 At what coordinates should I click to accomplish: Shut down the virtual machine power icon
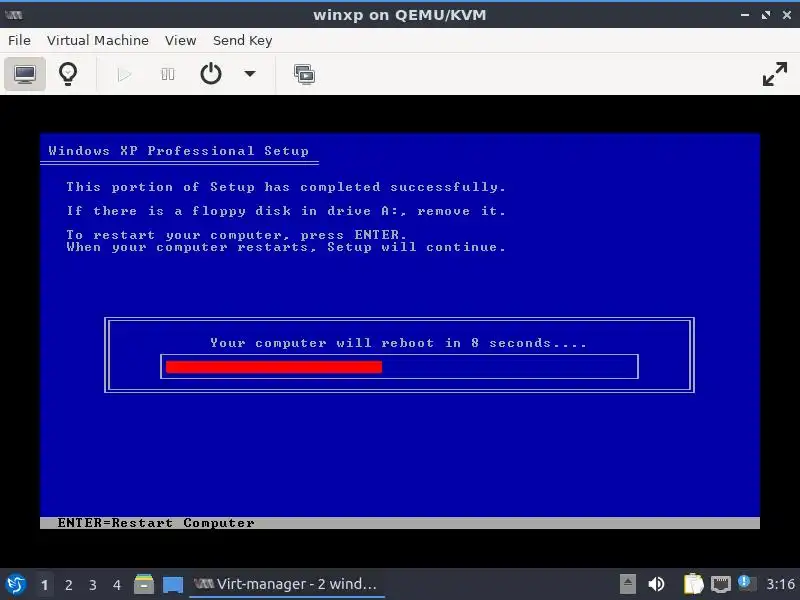click(211, 74)
